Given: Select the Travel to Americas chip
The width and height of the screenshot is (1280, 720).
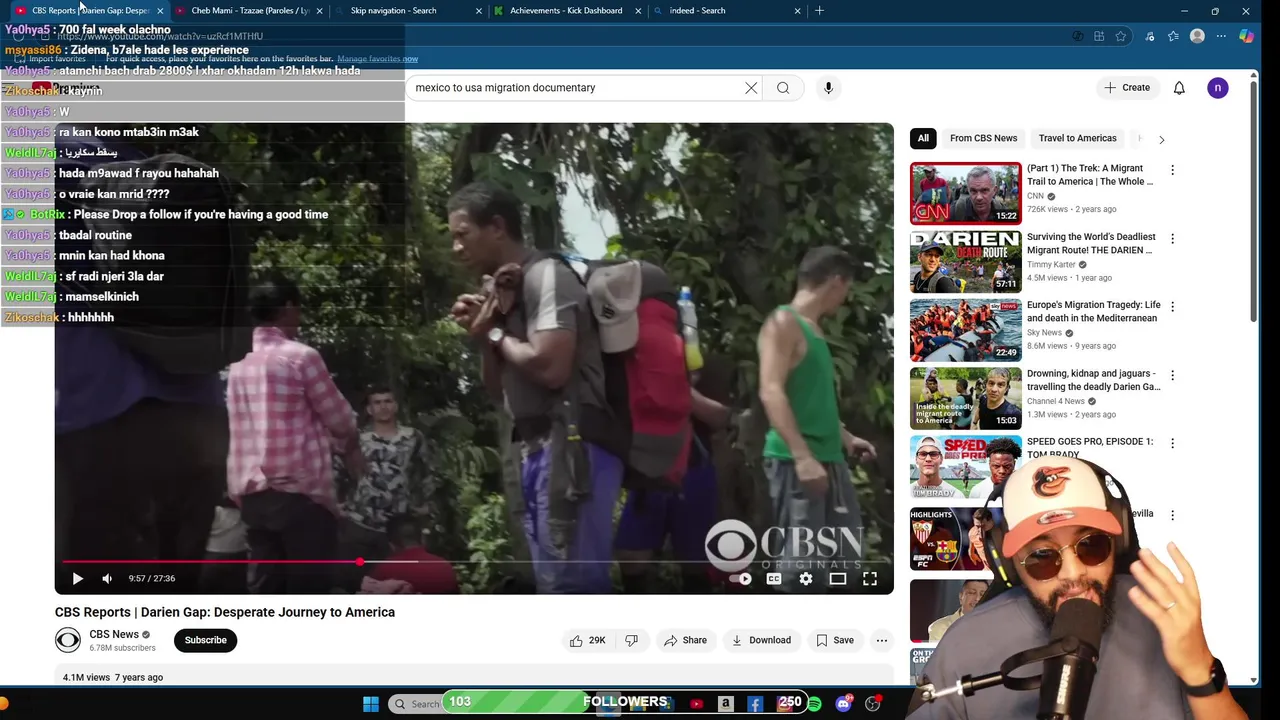Looking at the screenshot, I should pyautogui.click(x=1077, y=138).
